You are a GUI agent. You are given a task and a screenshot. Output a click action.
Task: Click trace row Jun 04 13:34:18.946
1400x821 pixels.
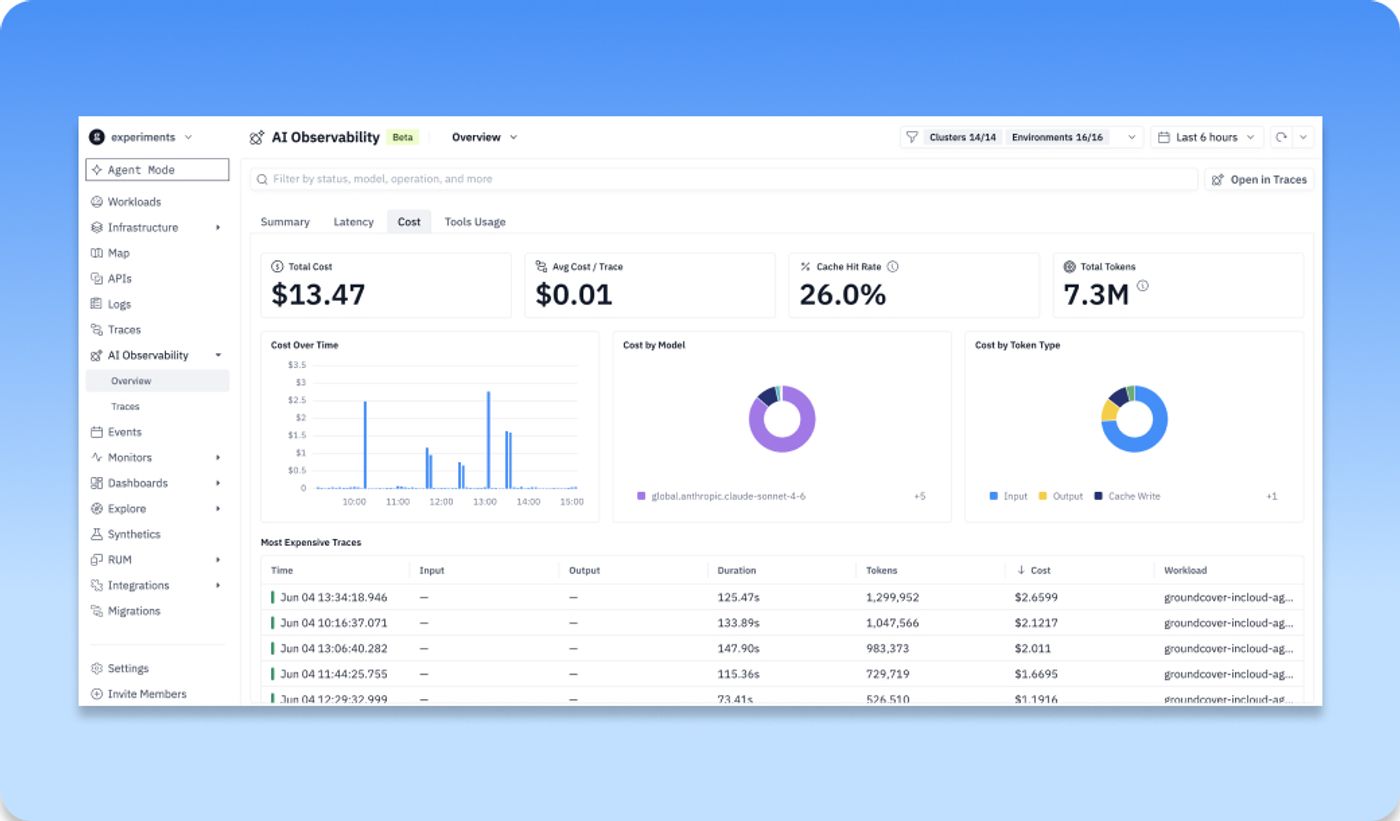click(x=782, y=597)
